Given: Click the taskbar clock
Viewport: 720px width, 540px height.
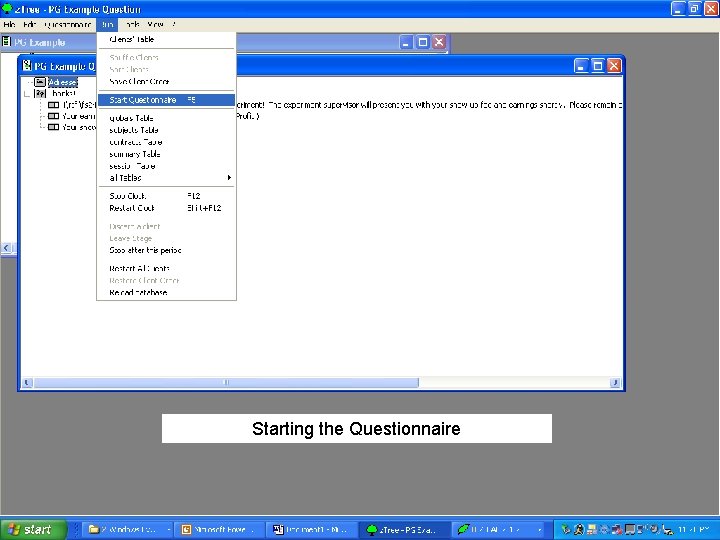Looking at the screenshot, I should pos(694,529).
